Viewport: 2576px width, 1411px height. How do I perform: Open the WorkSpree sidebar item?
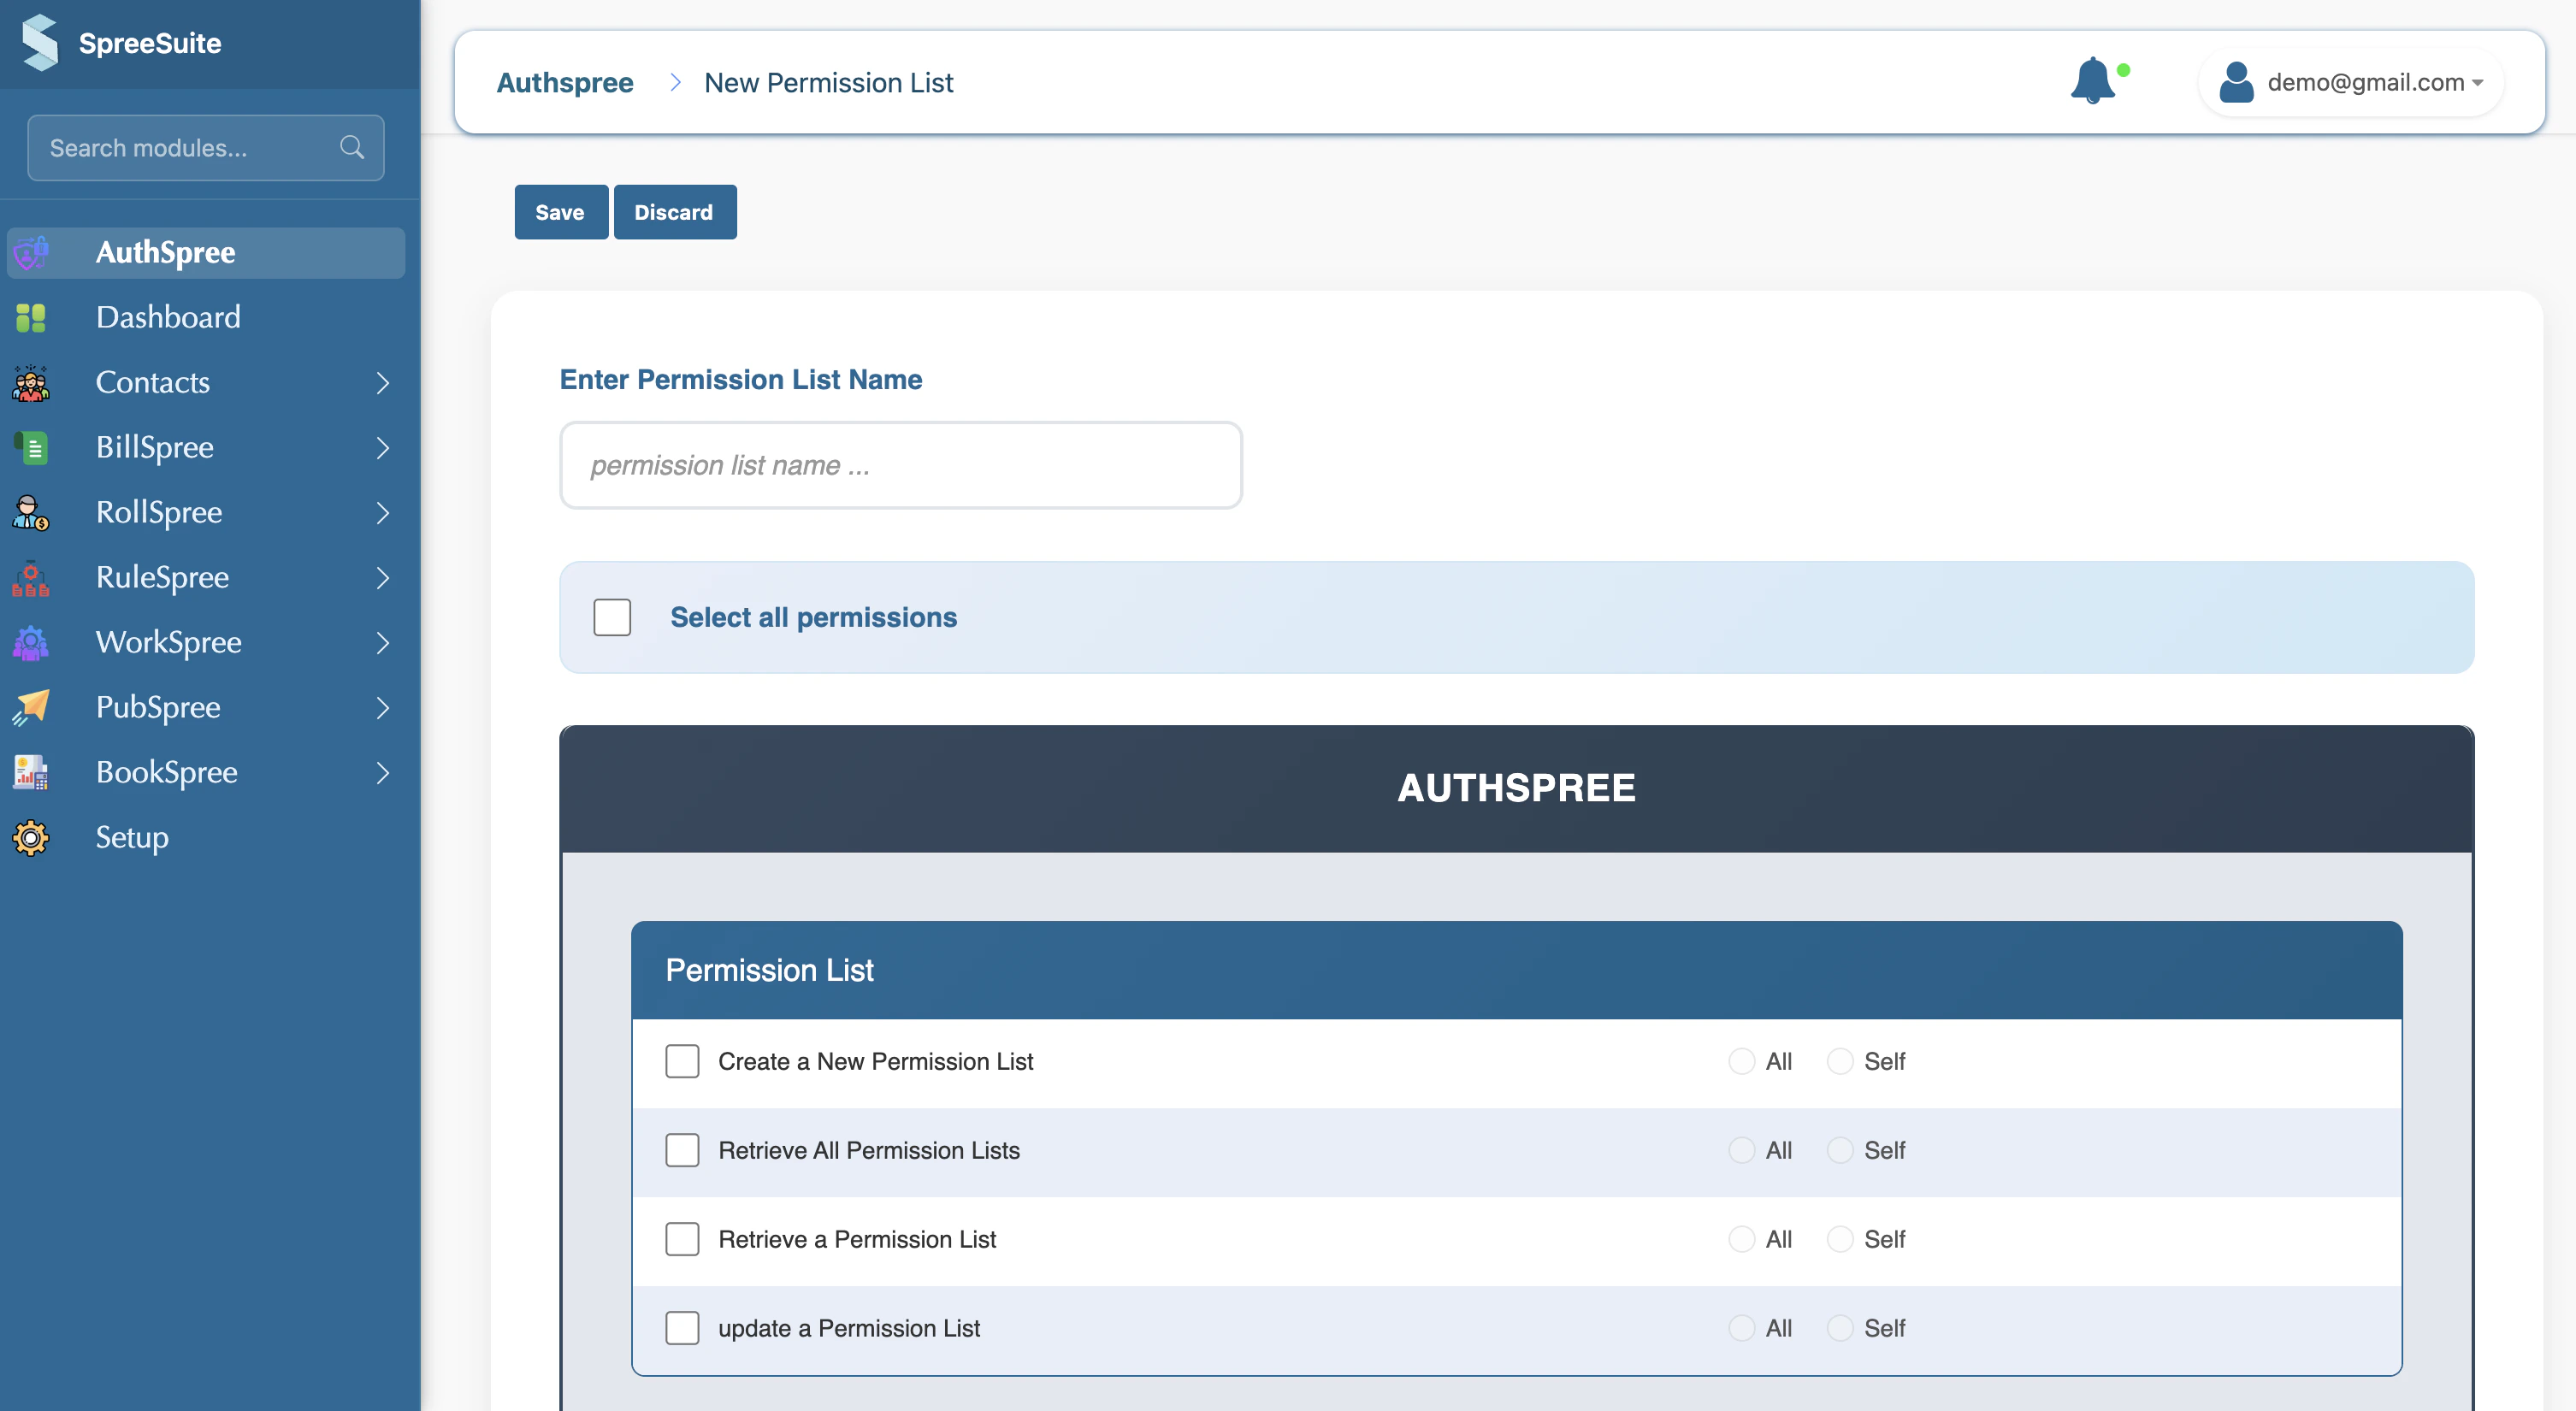(x=206, y=642)
